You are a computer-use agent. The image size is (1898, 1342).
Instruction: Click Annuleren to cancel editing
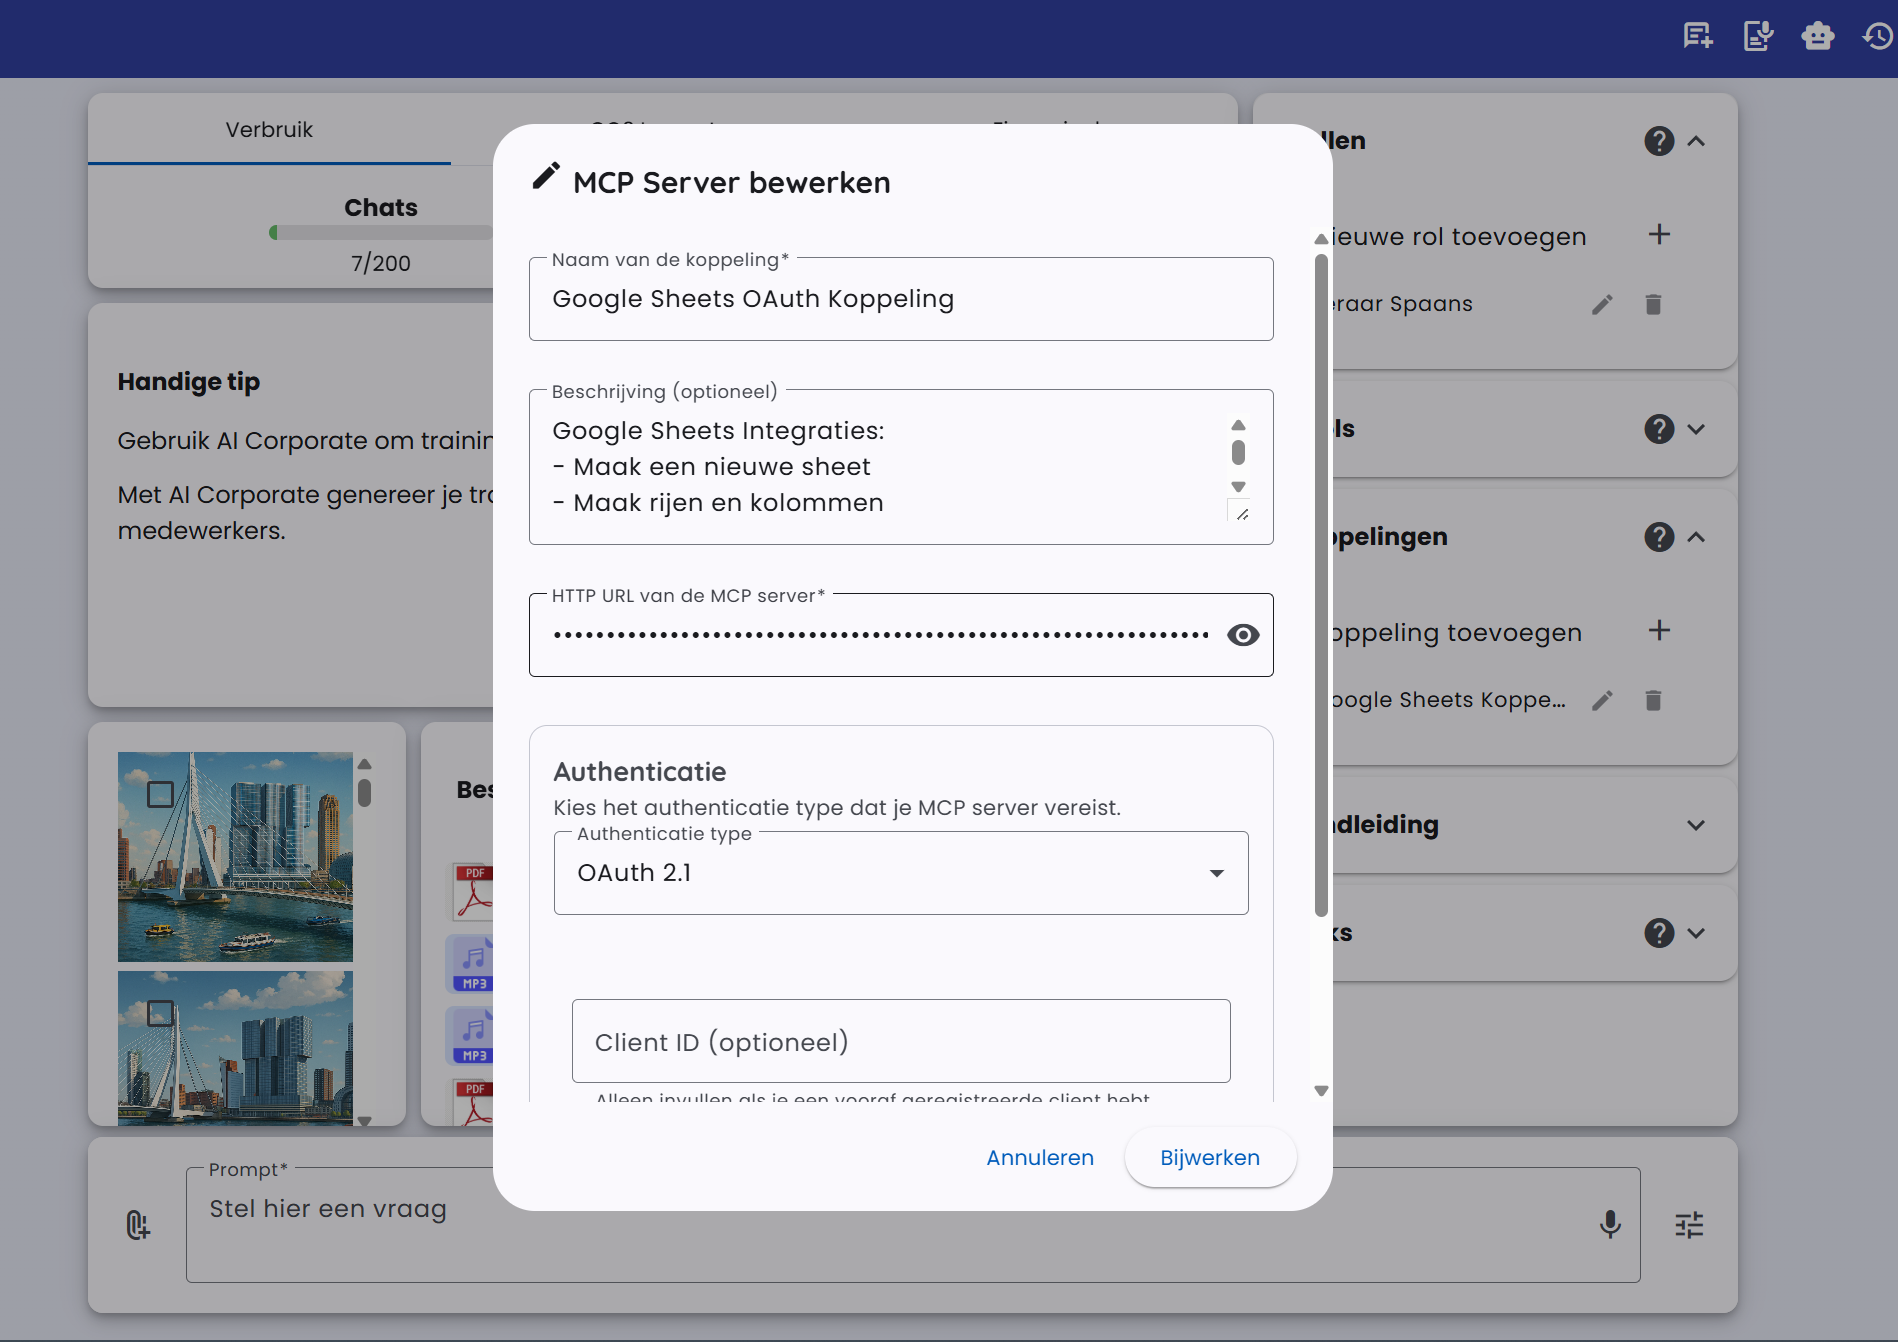[1039, 1157]
